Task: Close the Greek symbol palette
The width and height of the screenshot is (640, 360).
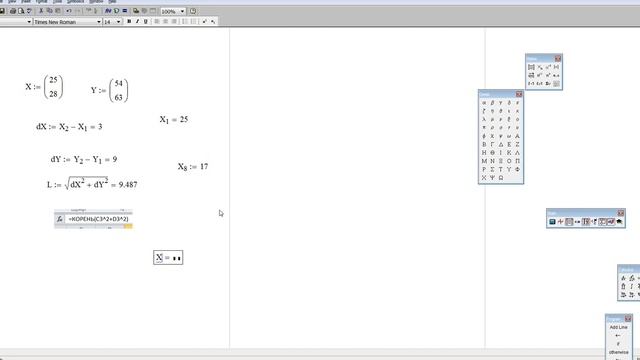Action: (519, 94)
